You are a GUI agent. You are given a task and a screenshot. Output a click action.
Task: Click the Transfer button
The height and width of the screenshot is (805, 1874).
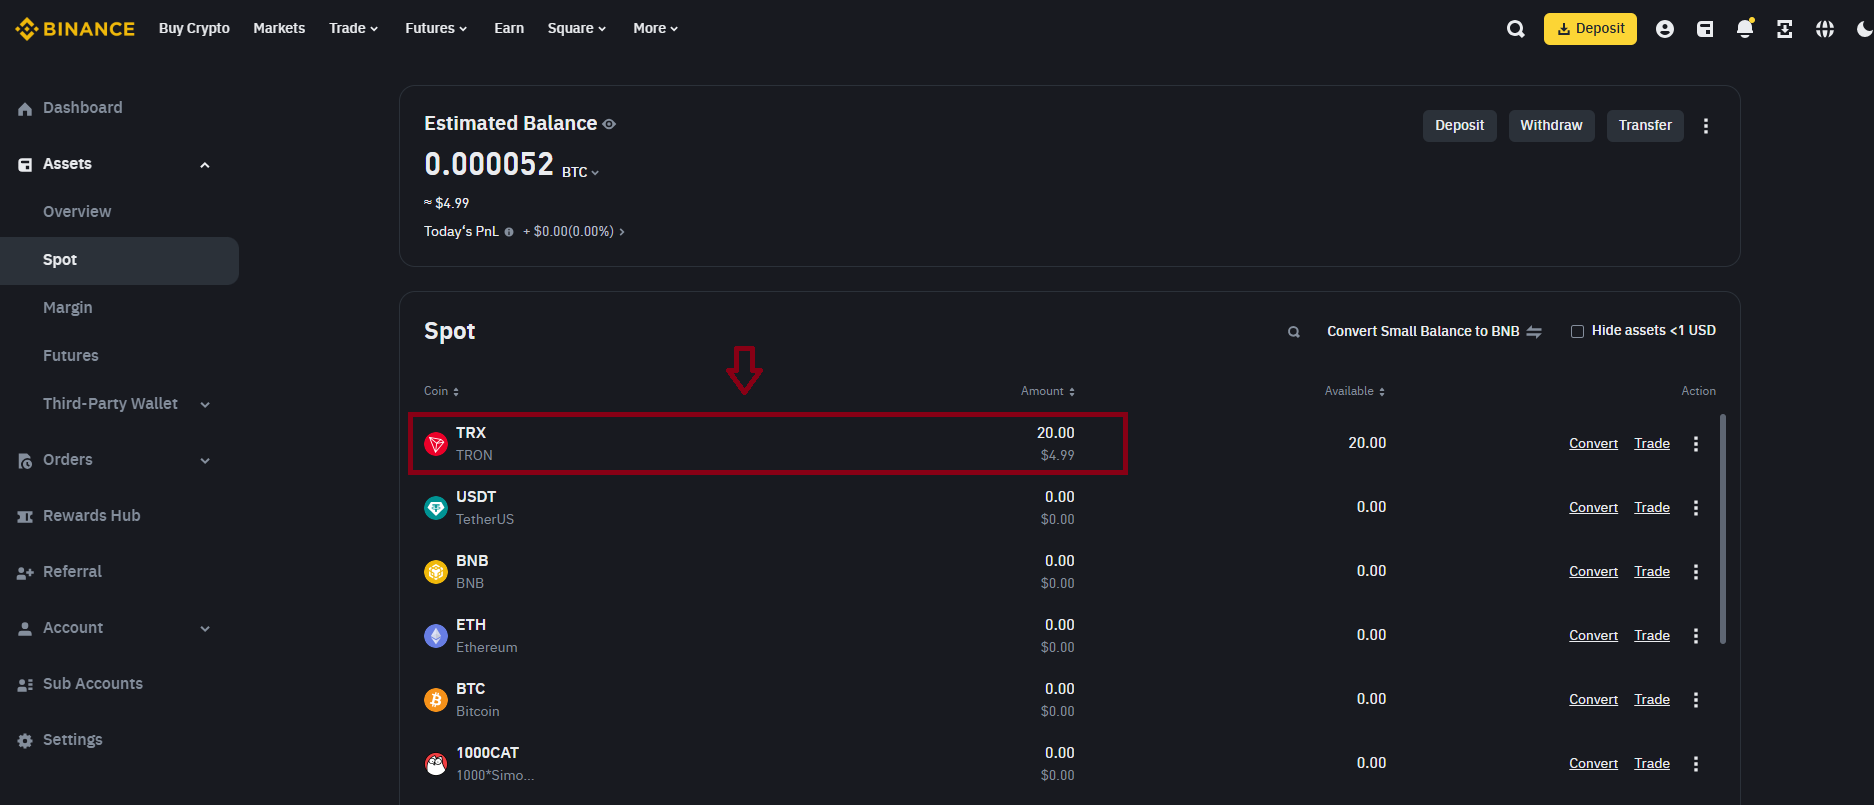(1645, 126)
